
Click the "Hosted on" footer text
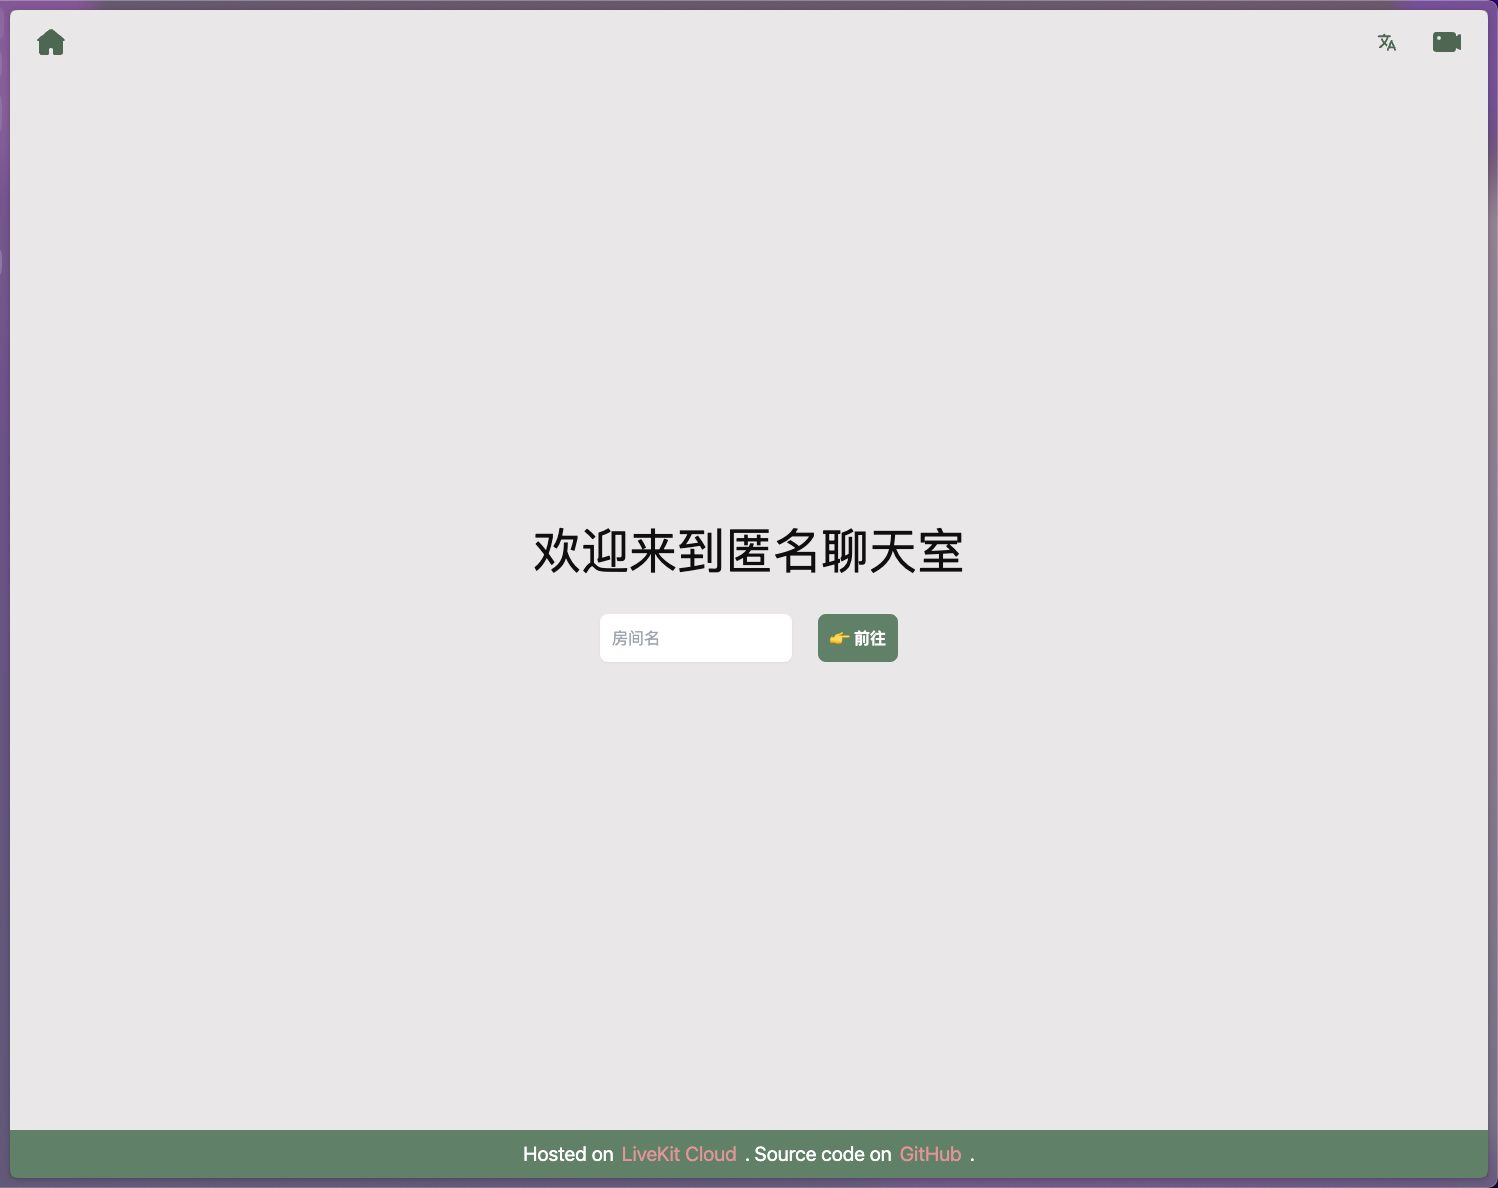point(568,1154)
